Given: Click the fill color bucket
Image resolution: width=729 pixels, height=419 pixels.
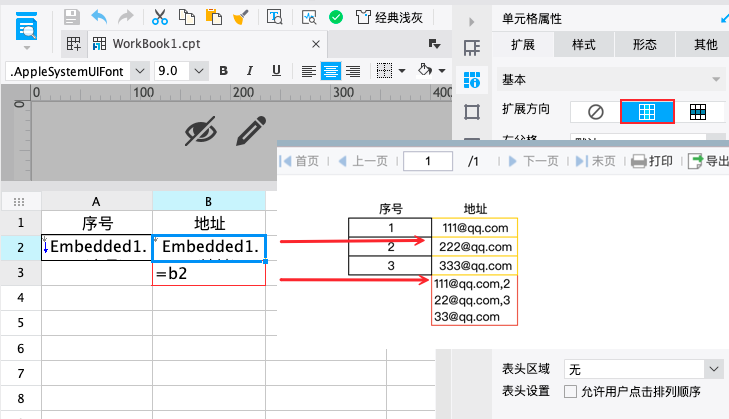Looking at the screenshot, I should (x=424, y=70).
